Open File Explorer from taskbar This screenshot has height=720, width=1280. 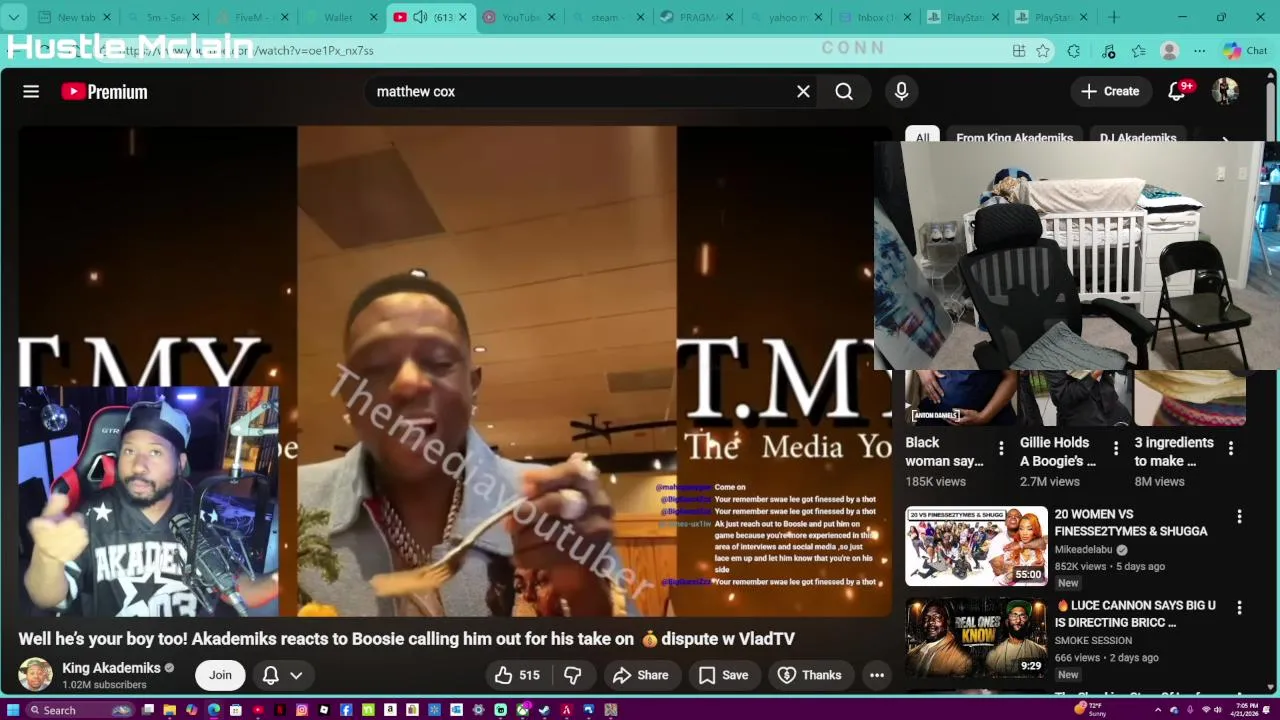click(170, 710)
